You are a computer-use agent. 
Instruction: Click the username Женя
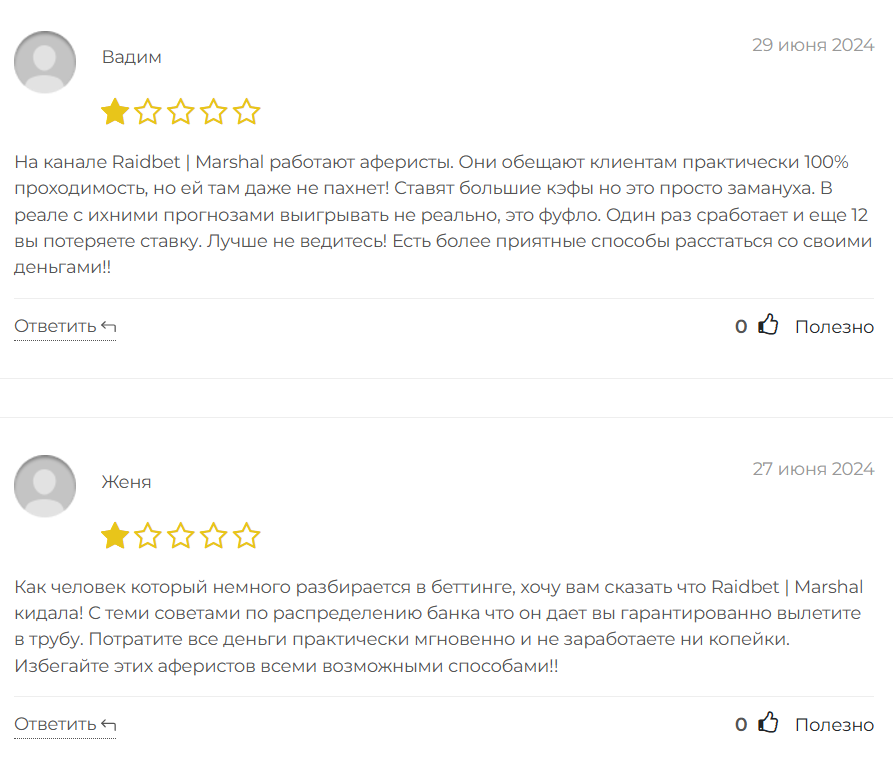point(126,482)
